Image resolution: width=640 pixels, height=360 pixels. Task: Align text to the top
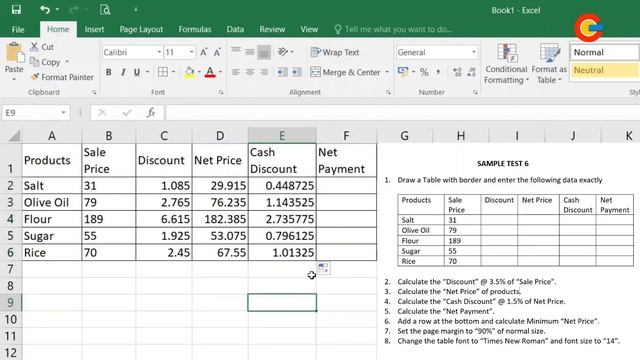(236, 51)
